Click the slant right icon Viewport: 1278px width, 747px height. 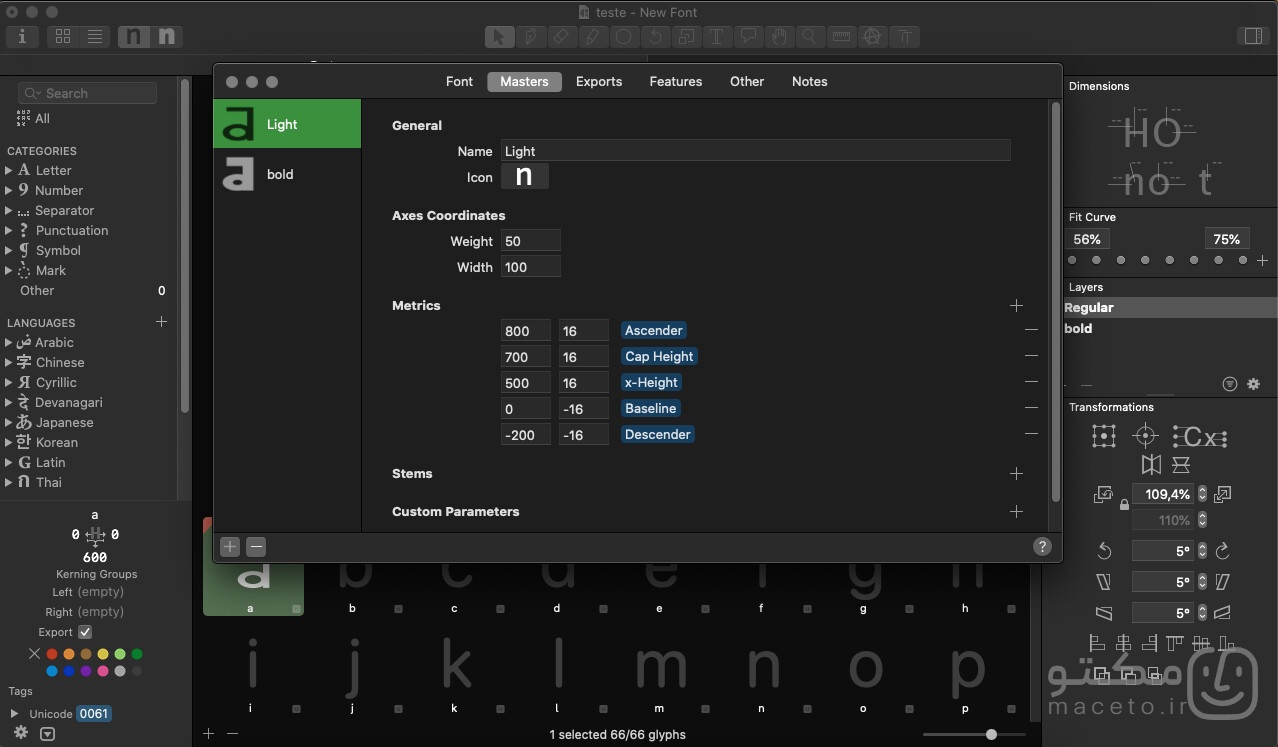(1223, 582)
